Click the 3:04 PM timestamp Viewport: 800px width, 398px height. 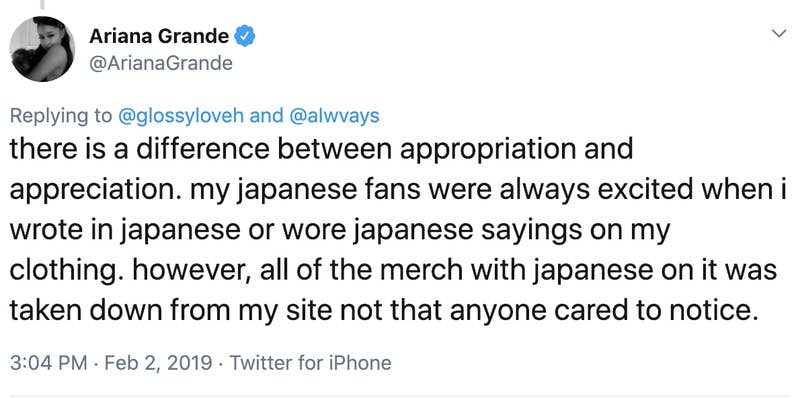48,363
